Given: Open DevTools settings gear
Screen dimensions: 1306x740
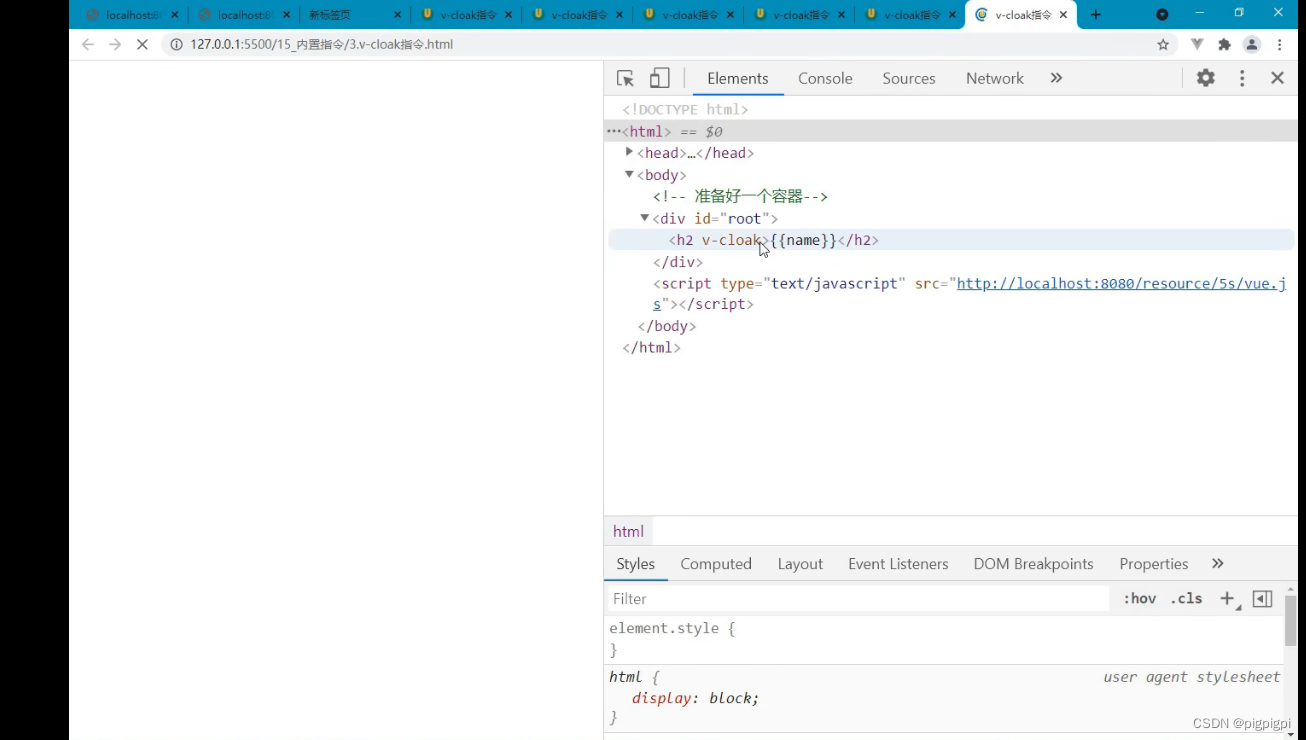Looking at the screenshot, I should click(1206, 78).
